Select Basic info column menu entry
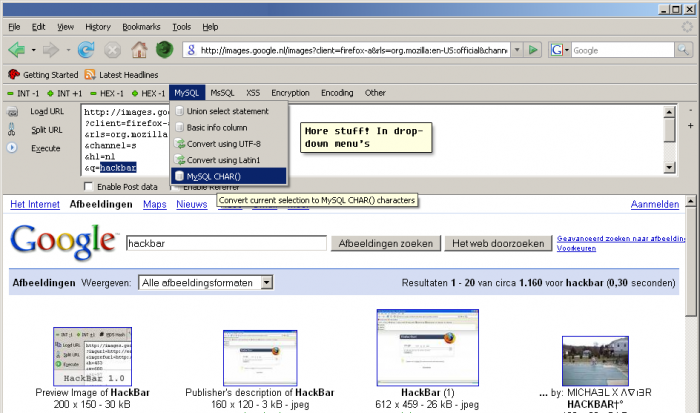The image size is (700, 413). tap(229, 128)
